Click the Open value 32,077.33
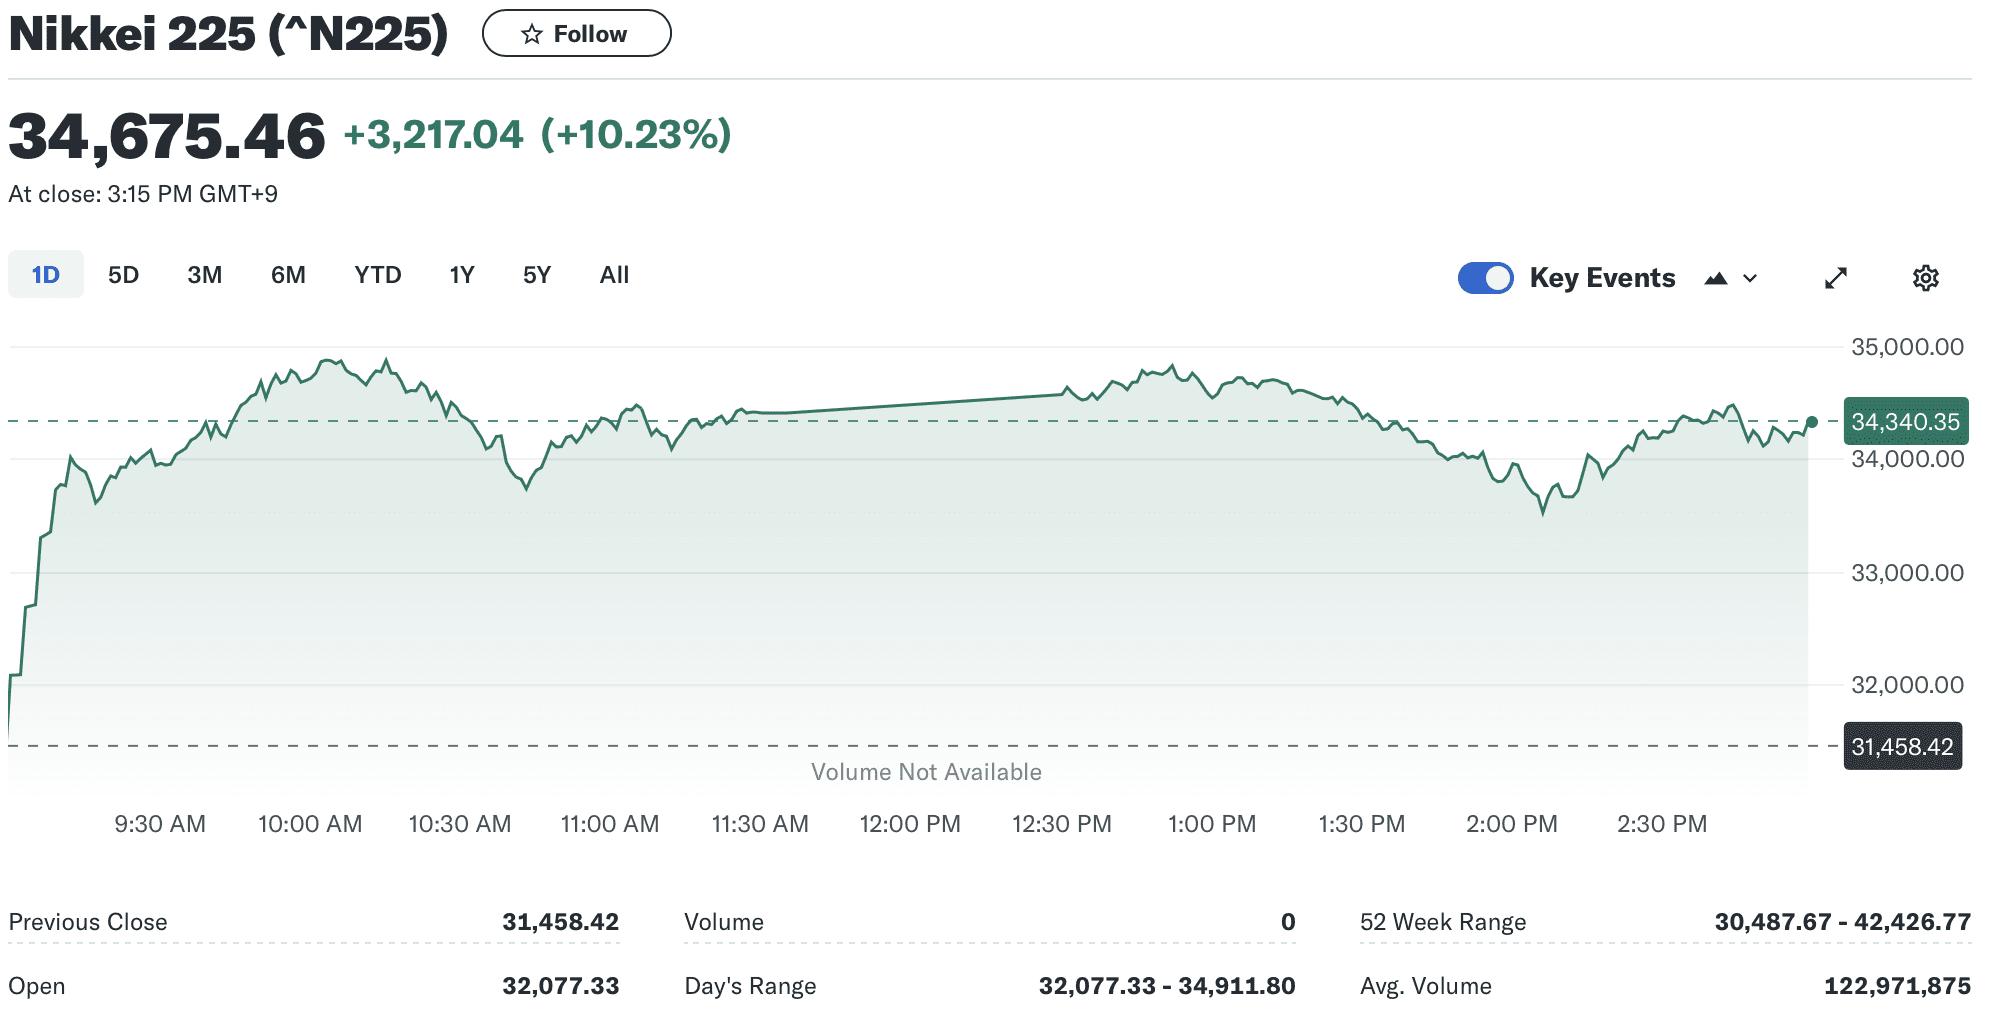Screen dimensions: 2014x1026 coord(560,986)
